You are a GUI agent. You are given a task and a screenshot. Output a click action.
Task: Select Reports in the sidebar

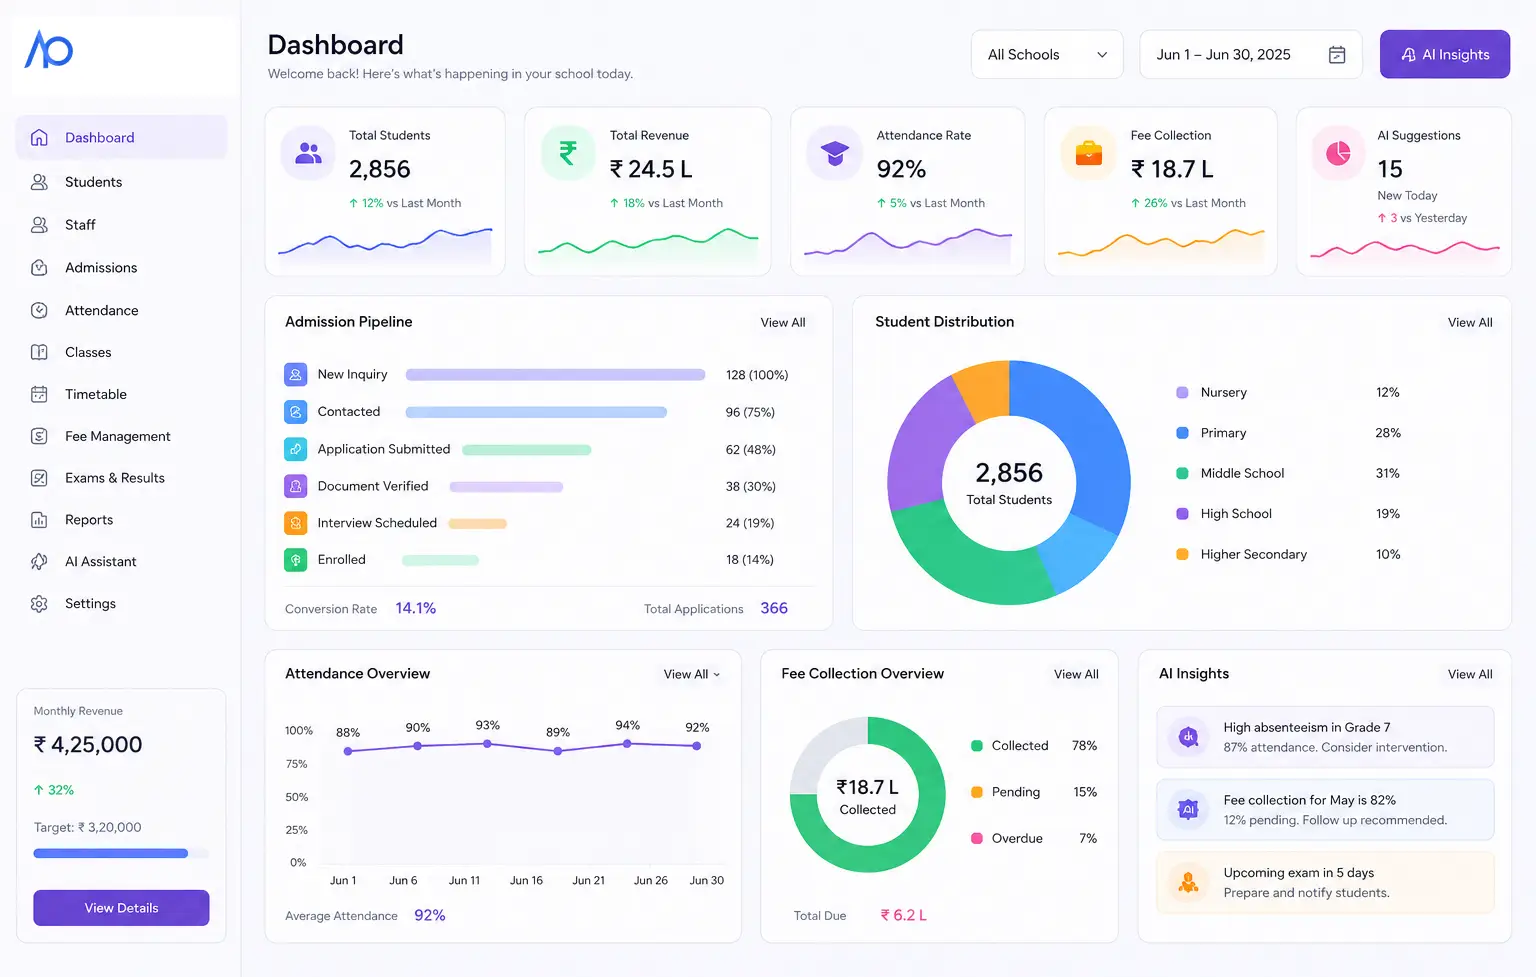(x=121, y=520)
